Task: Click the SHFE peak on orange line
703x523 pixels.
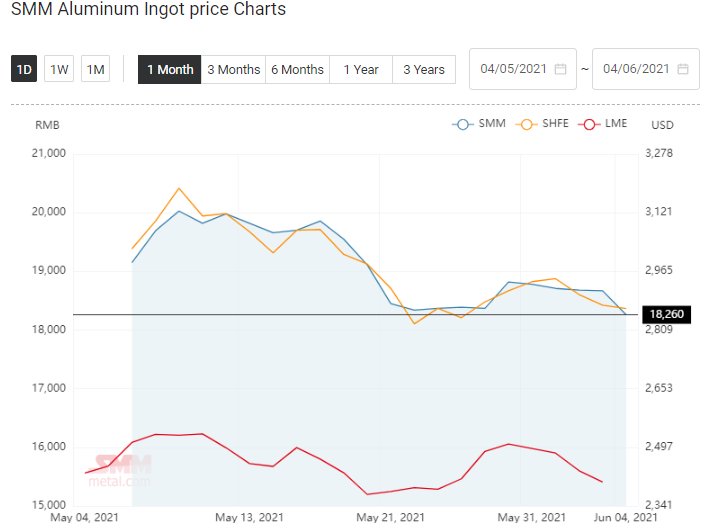Action: click(179, 188)
